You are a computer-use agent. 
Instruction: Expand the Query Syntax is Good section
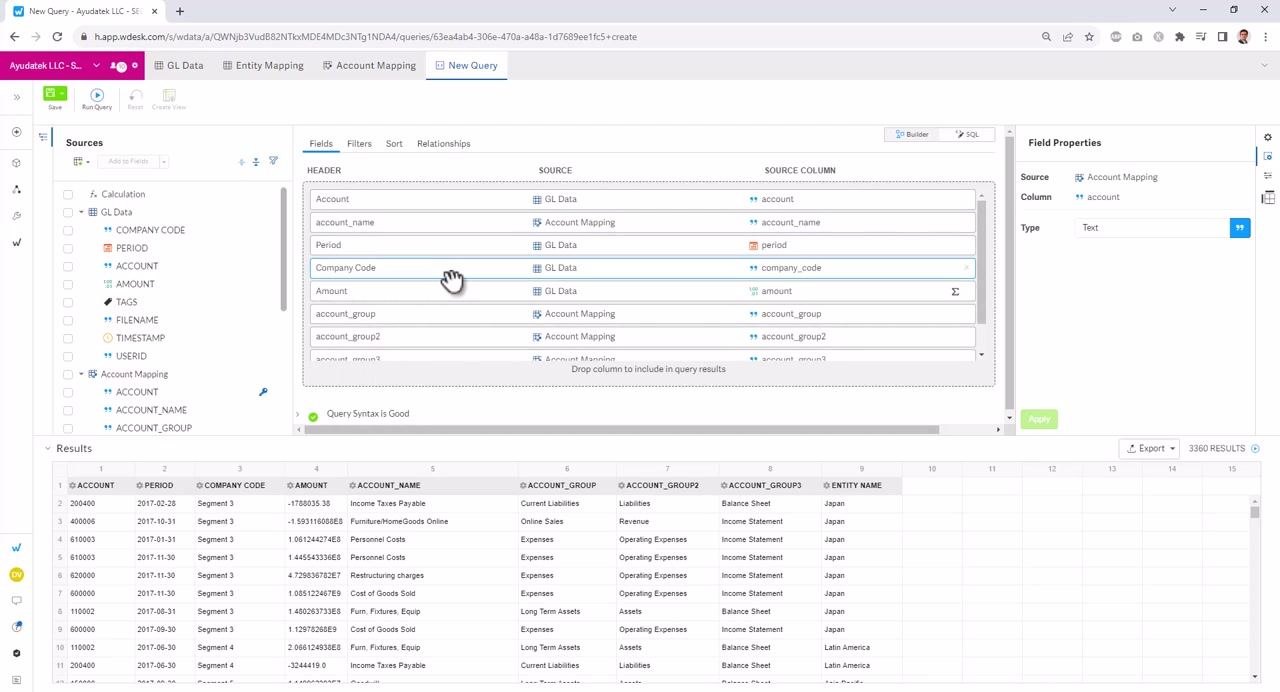click(x=297, y=414)
